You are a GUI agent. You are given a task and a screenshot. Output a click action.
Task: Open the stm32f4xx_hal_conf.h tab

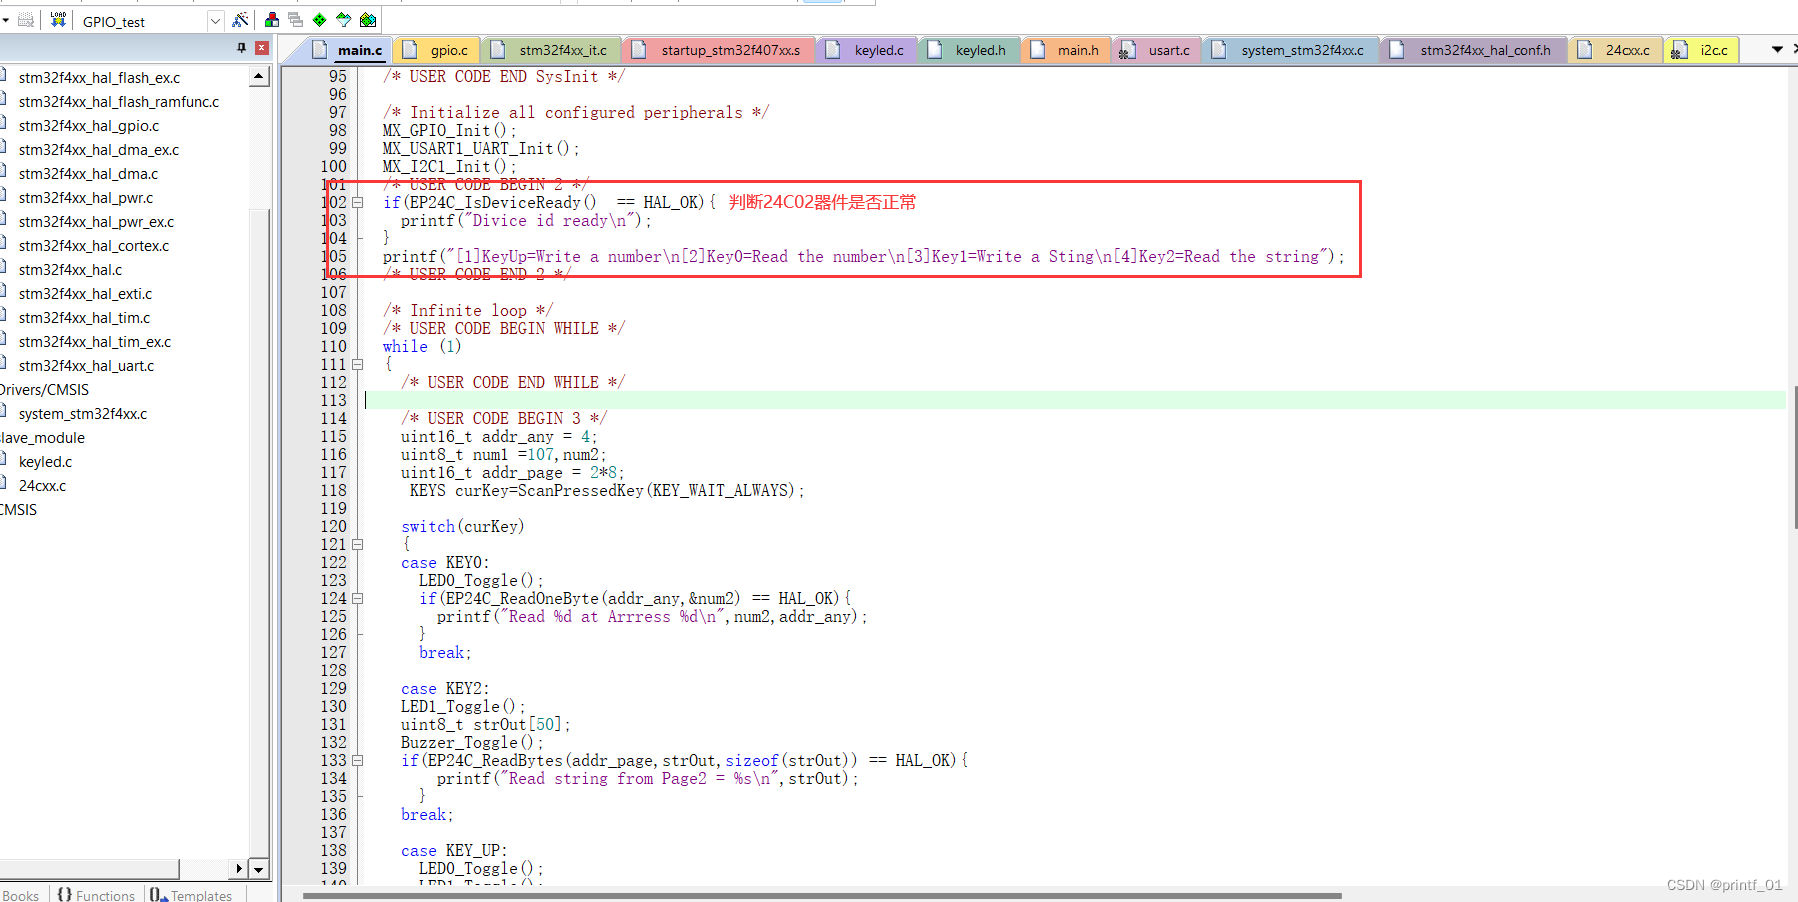[1473, 50]
